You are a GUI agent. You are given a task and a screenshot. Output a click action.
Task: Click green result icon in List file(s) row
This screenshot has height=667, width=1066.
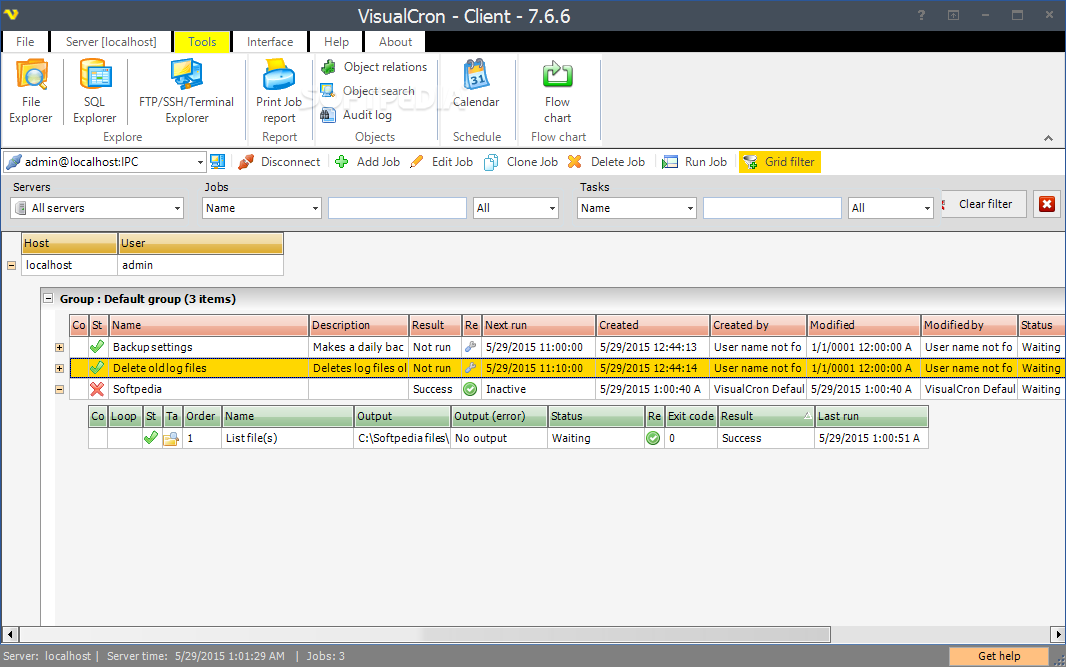[x=653, y=439]
